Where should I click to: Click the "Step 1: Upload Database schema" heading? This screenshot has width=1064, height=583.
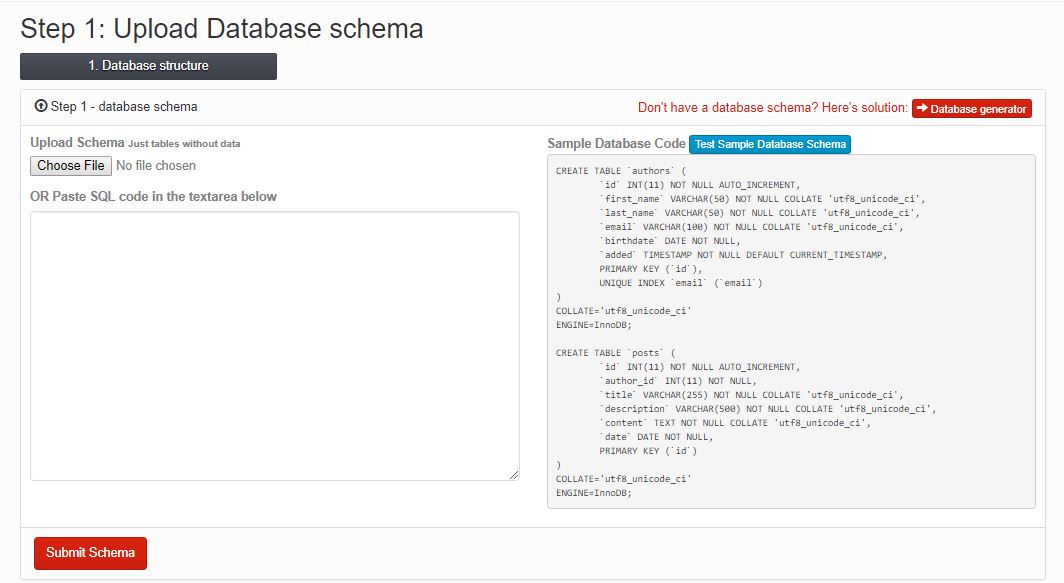[x=221, y=29]
